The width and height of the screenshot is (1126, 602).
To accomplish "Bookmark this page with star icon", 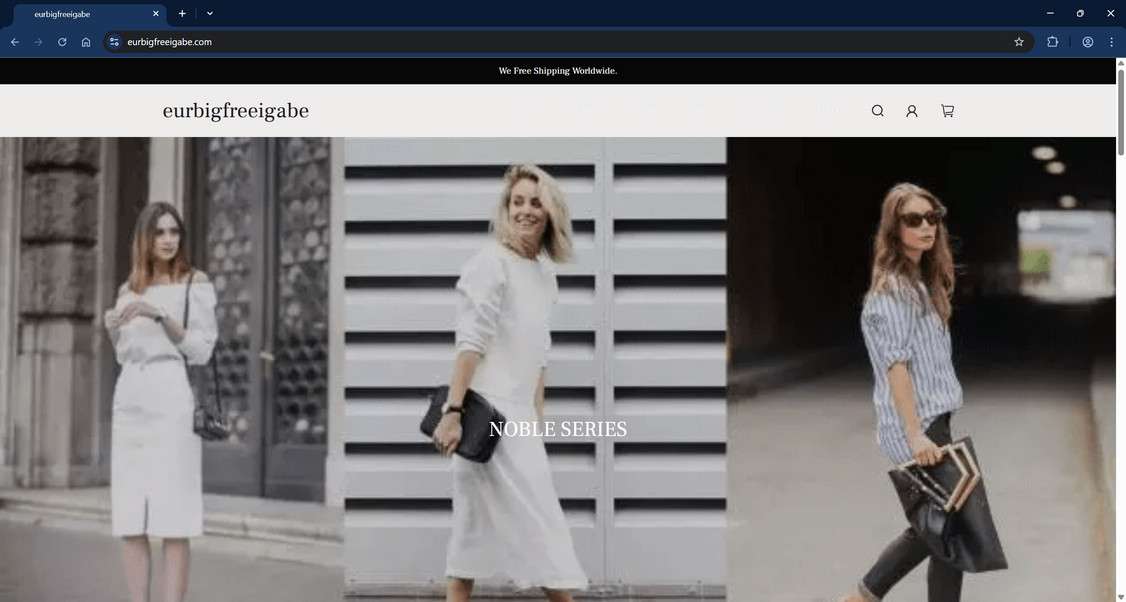I will 1018,42.
